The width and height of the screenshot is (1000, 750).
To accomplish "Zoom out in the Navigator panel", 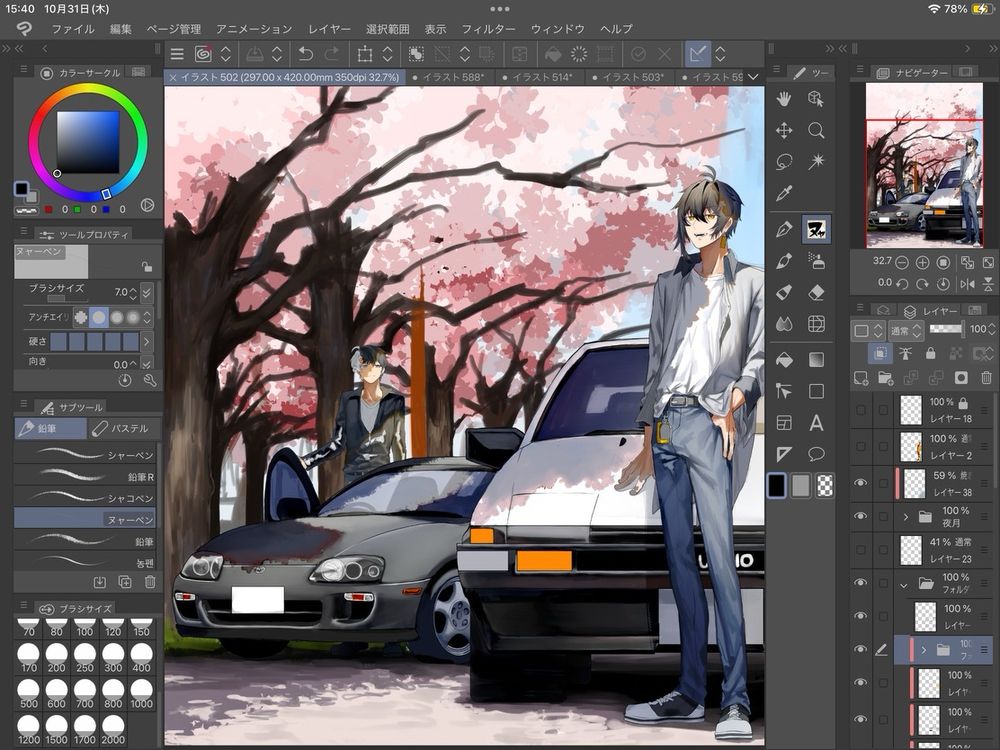I will [x=902, y=262].
